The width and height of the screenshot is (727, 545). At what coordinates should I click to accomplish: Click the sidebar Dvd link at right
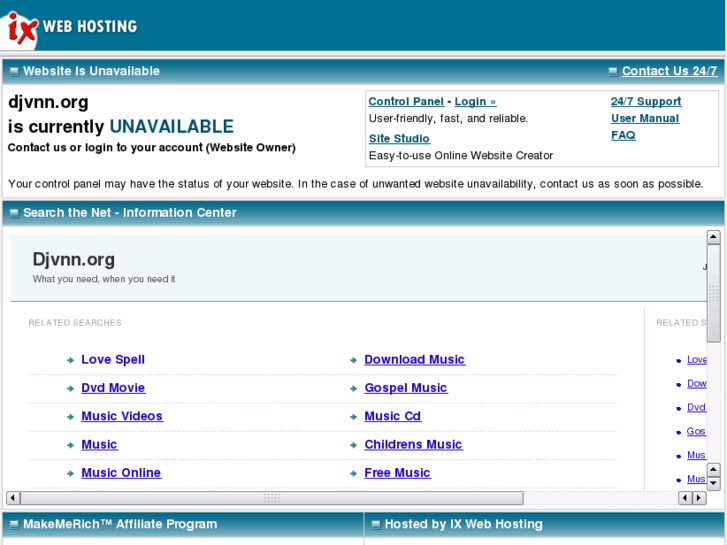pos(696,408)
